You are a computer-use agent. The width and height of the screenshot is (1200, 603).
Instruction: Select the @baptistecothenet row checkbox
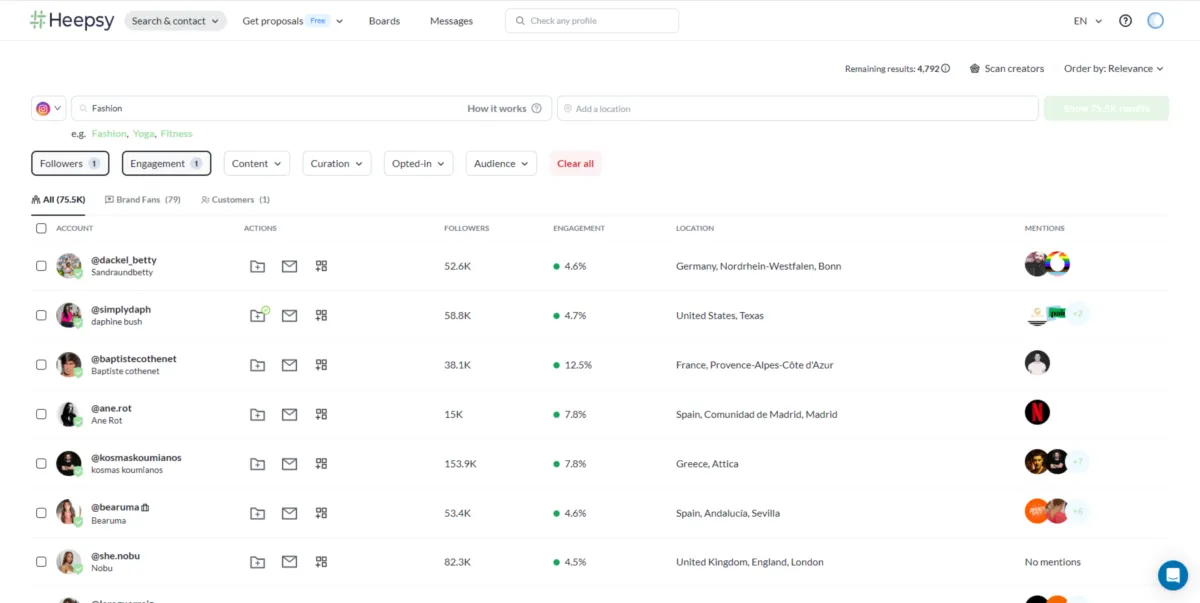point(41,365)
